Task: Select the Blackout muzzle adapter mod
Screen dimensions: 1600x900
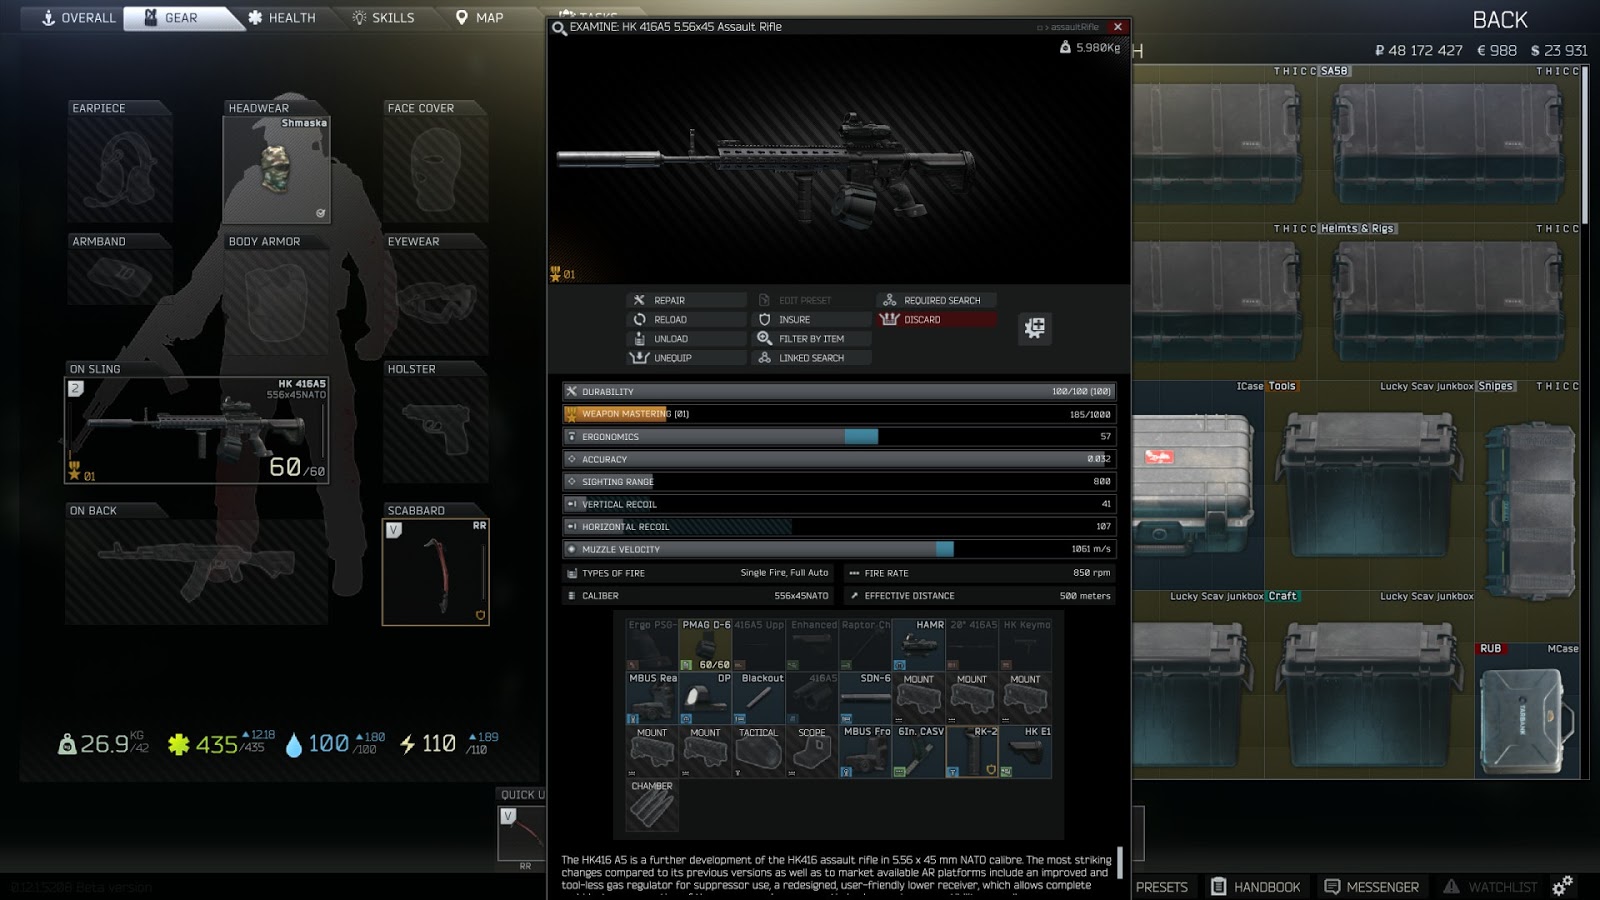Action: pyautogui.click(x=759, y=698)
